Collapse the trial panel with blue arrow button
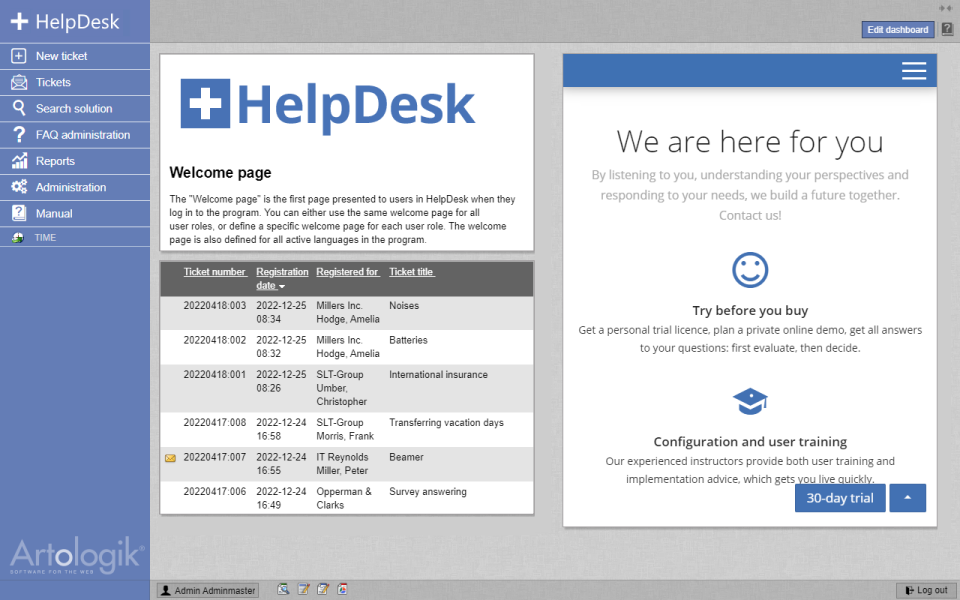Image resolution: width=960 pixels, height=600 pixels. click(907, 497)
